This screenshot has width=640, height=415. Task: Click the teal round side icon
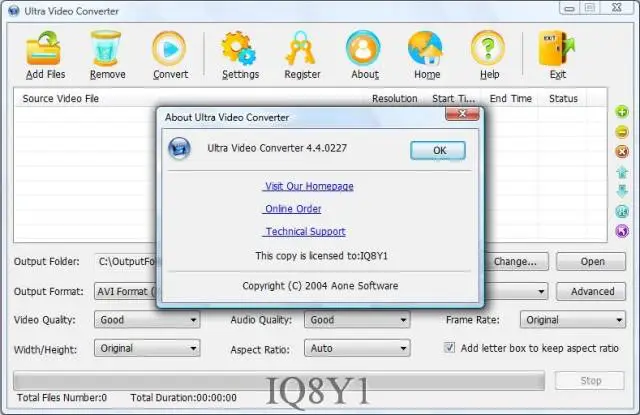[x=622, y=211]
